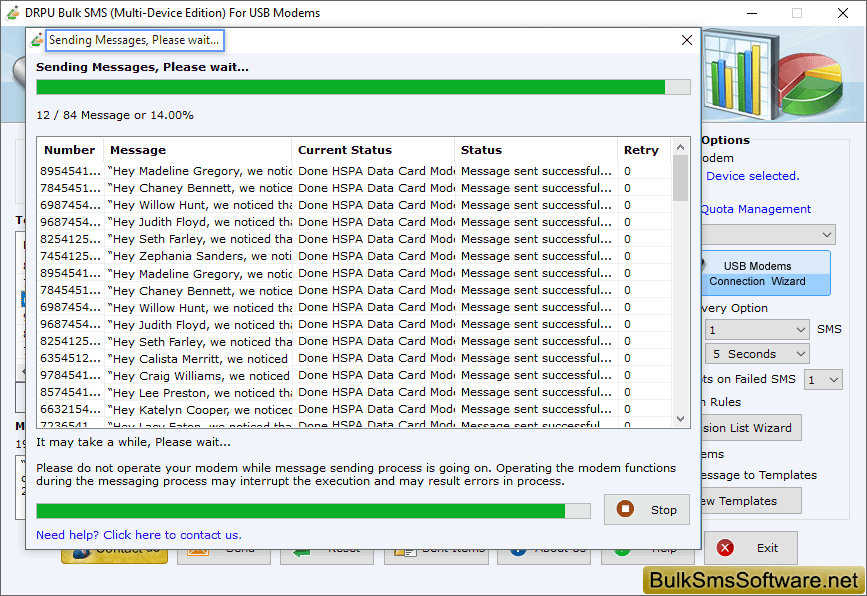
Task: Click the red stop icon on Stop button
Action: [x=625, y=509]
